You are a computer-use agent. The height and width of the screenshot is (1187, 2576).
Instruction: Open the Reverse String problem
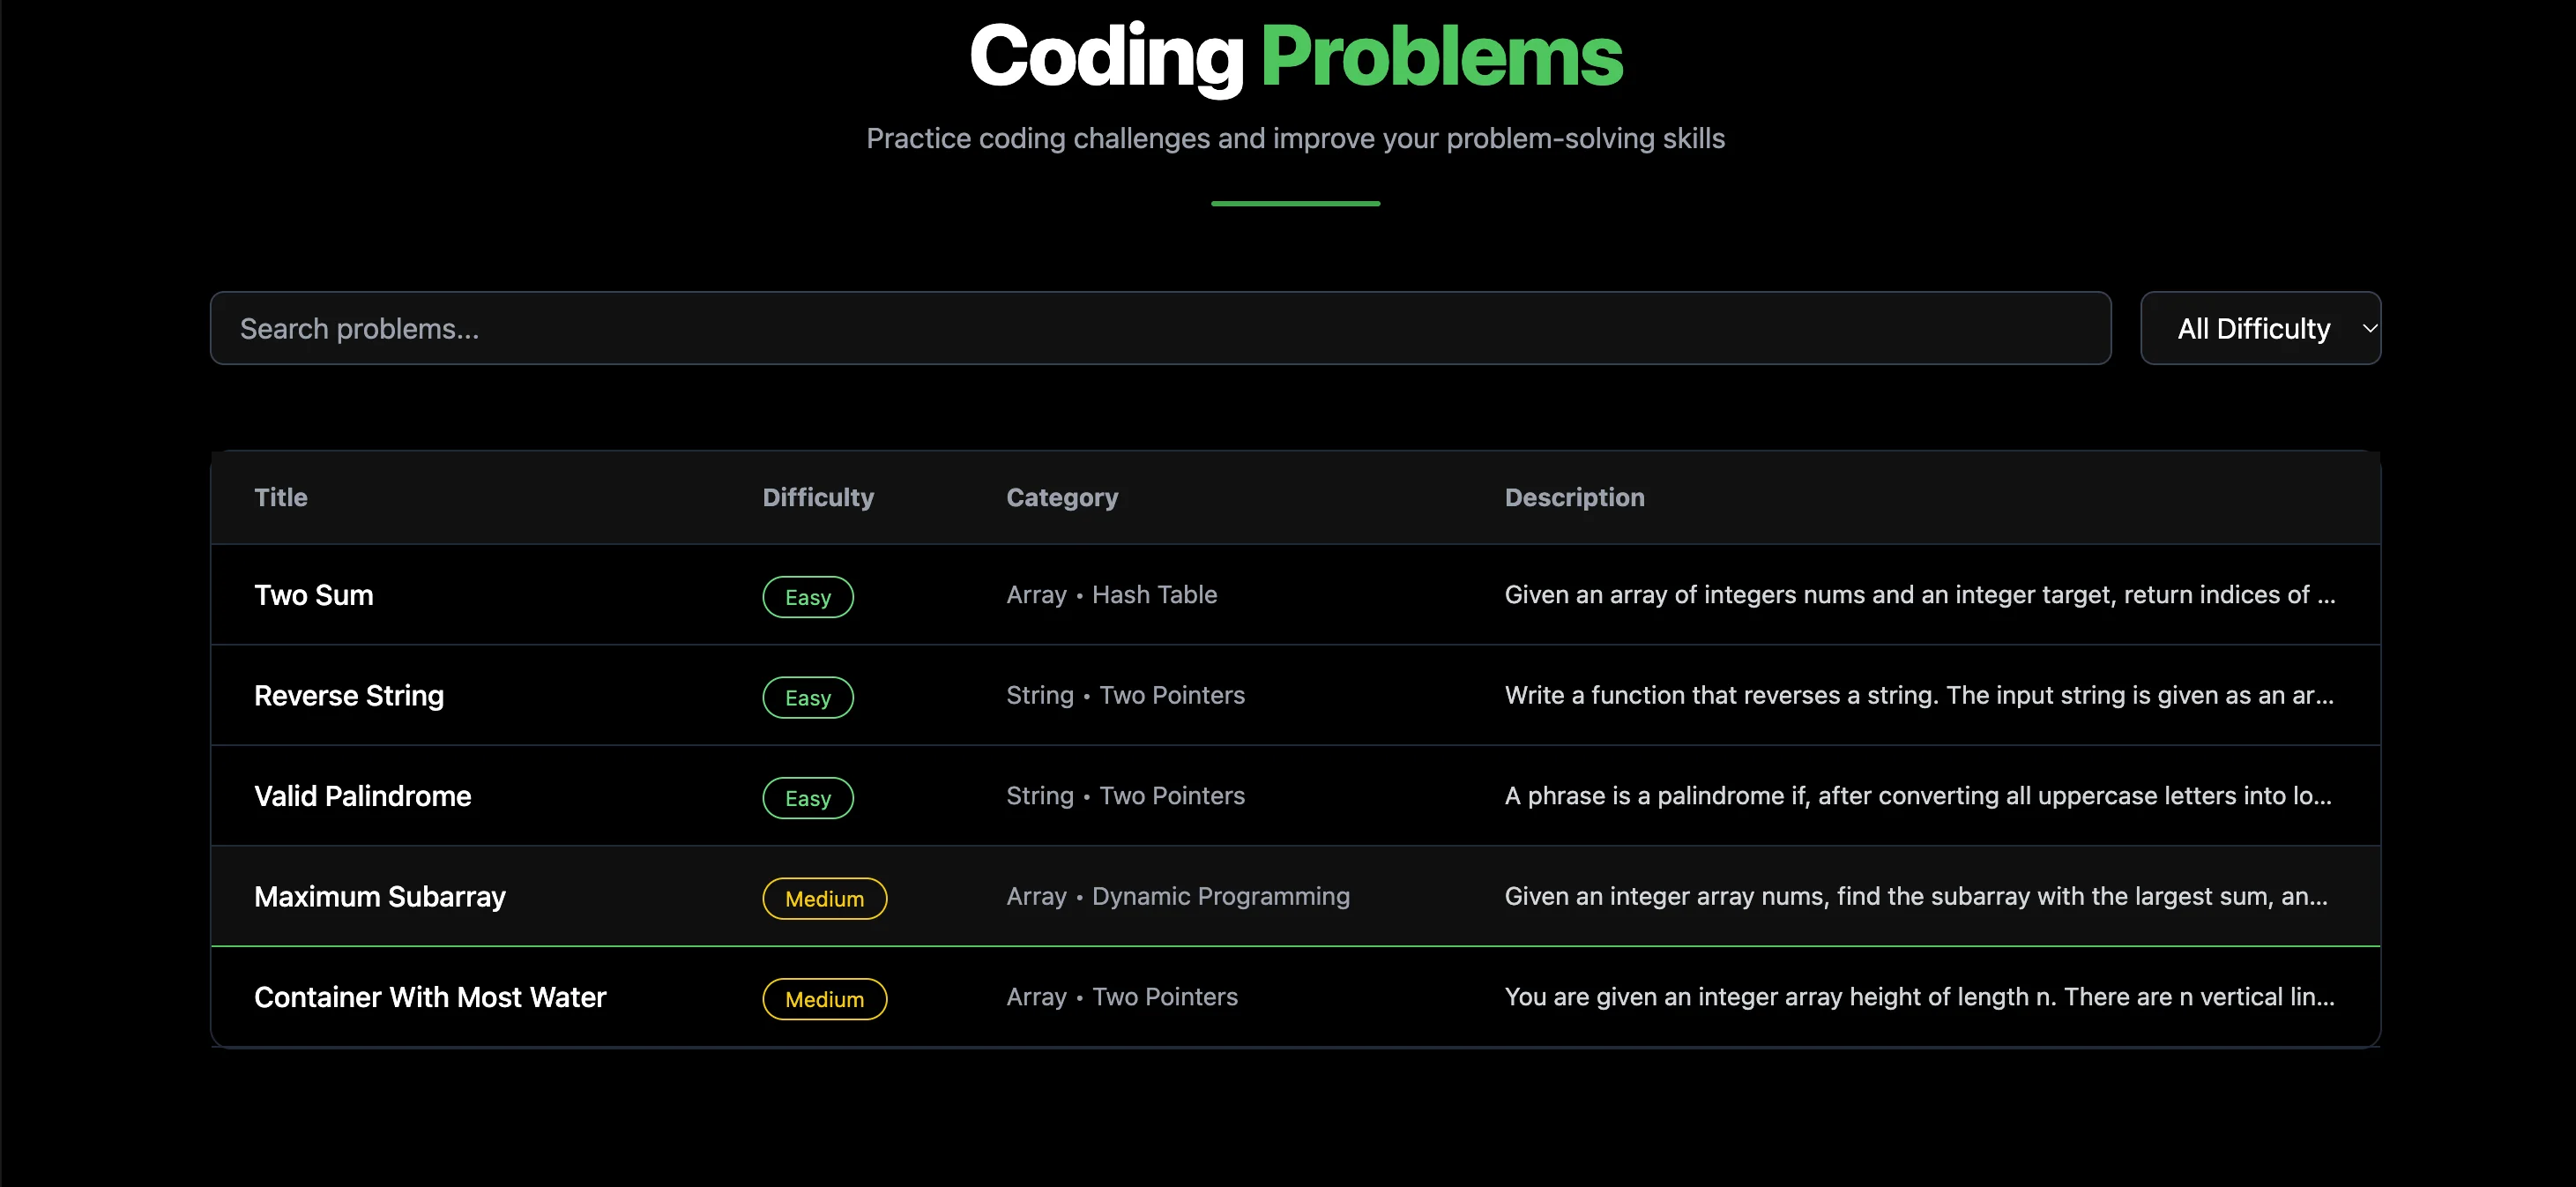click(349, 695)
